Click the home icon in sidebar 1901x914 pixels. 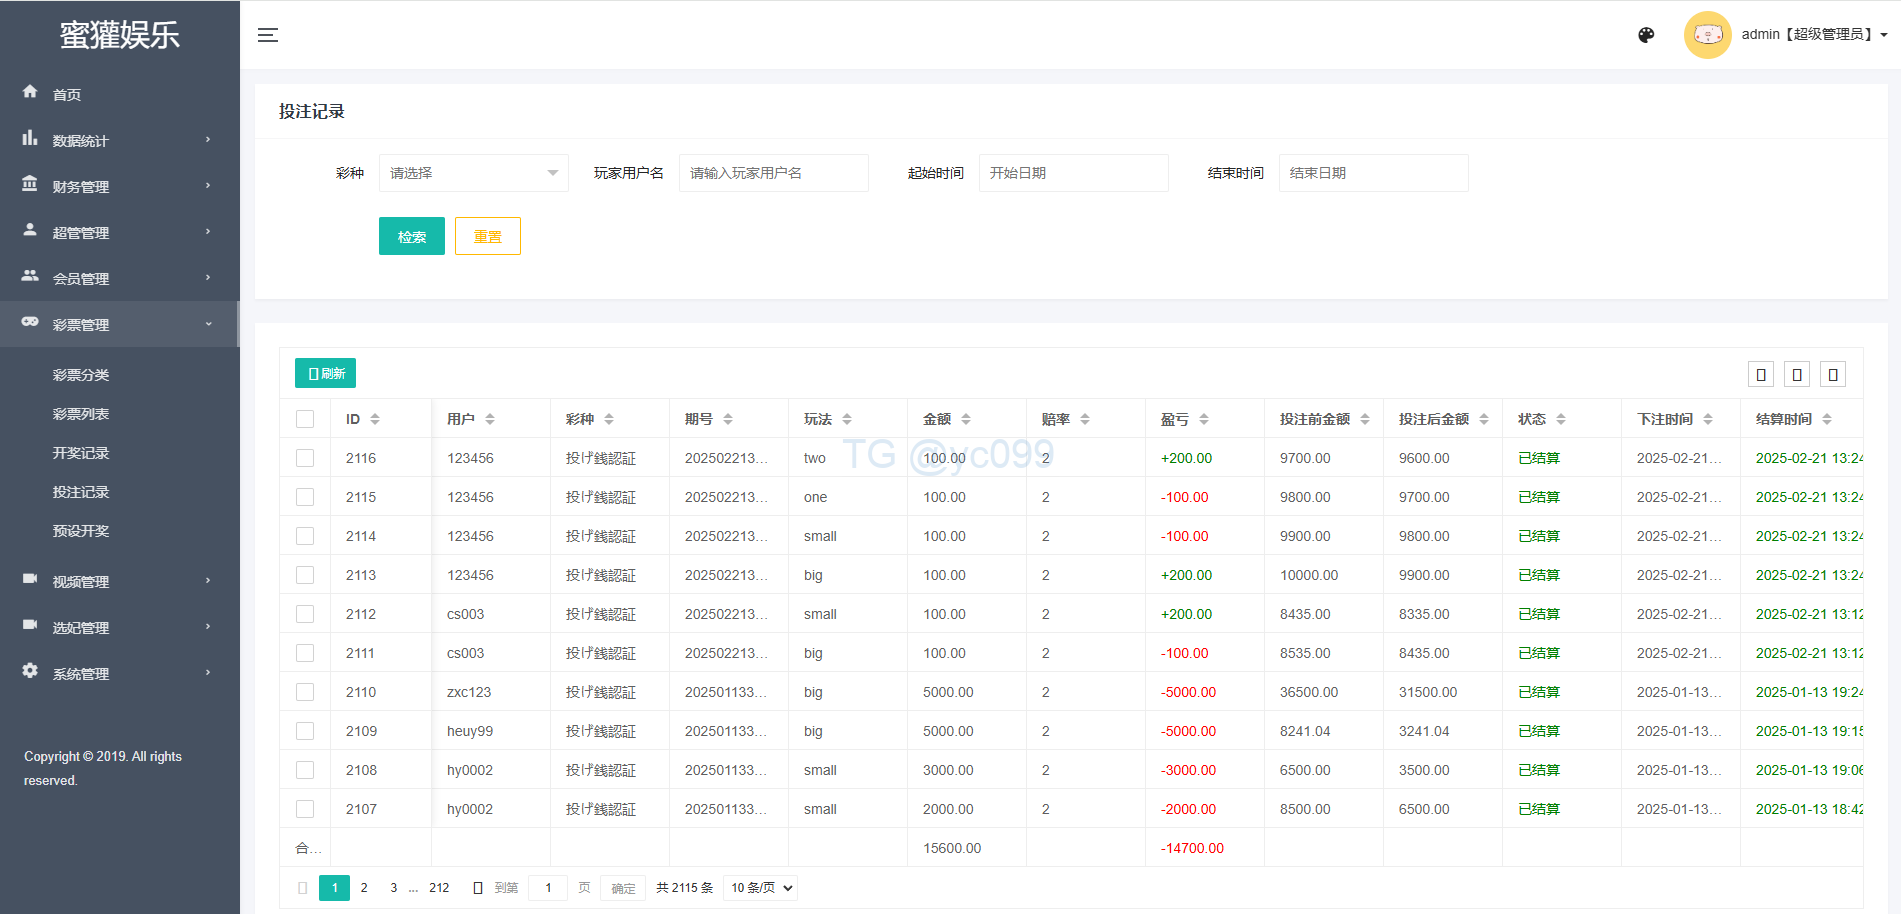(30, 92)
